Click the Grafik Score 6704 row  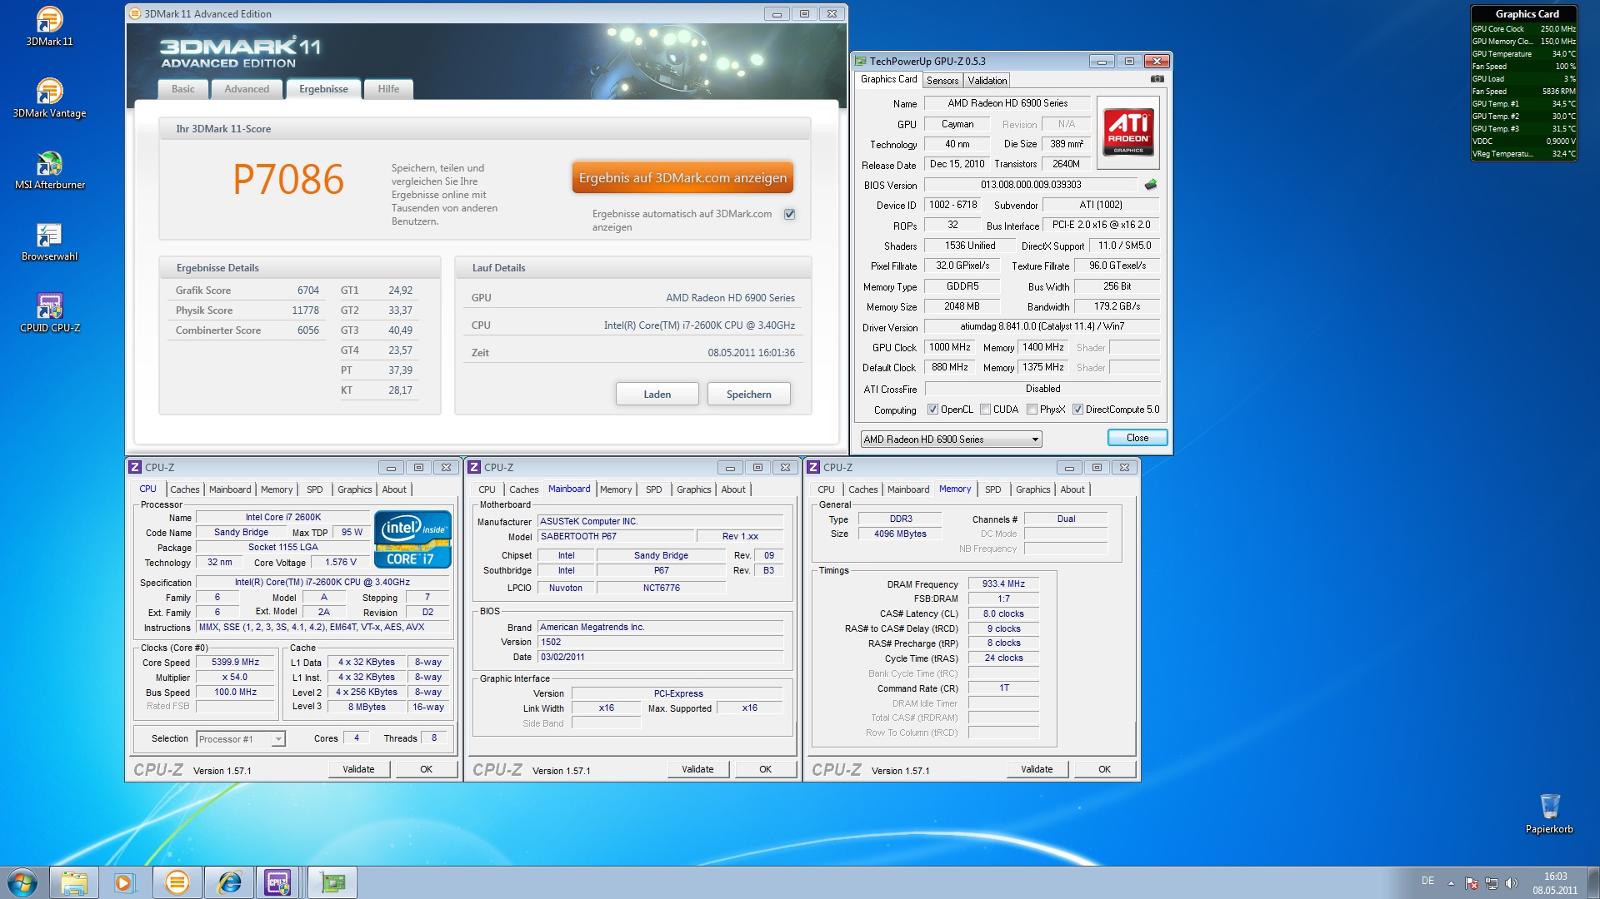coord(247,290)
